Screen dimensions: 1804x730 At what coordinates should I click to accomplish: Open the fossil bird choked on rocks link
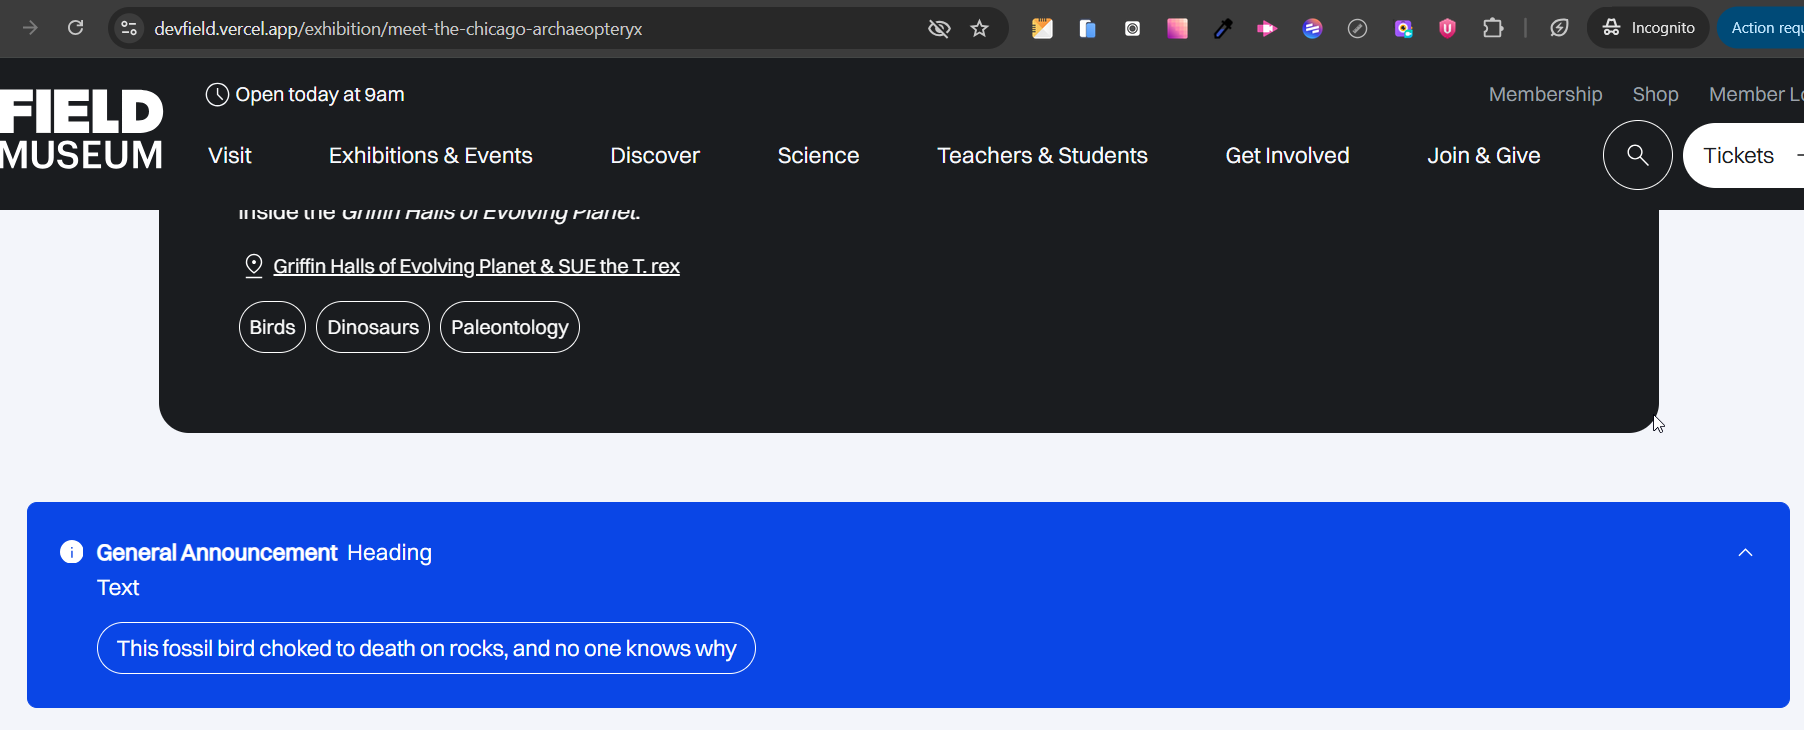[x=426, y=648]
